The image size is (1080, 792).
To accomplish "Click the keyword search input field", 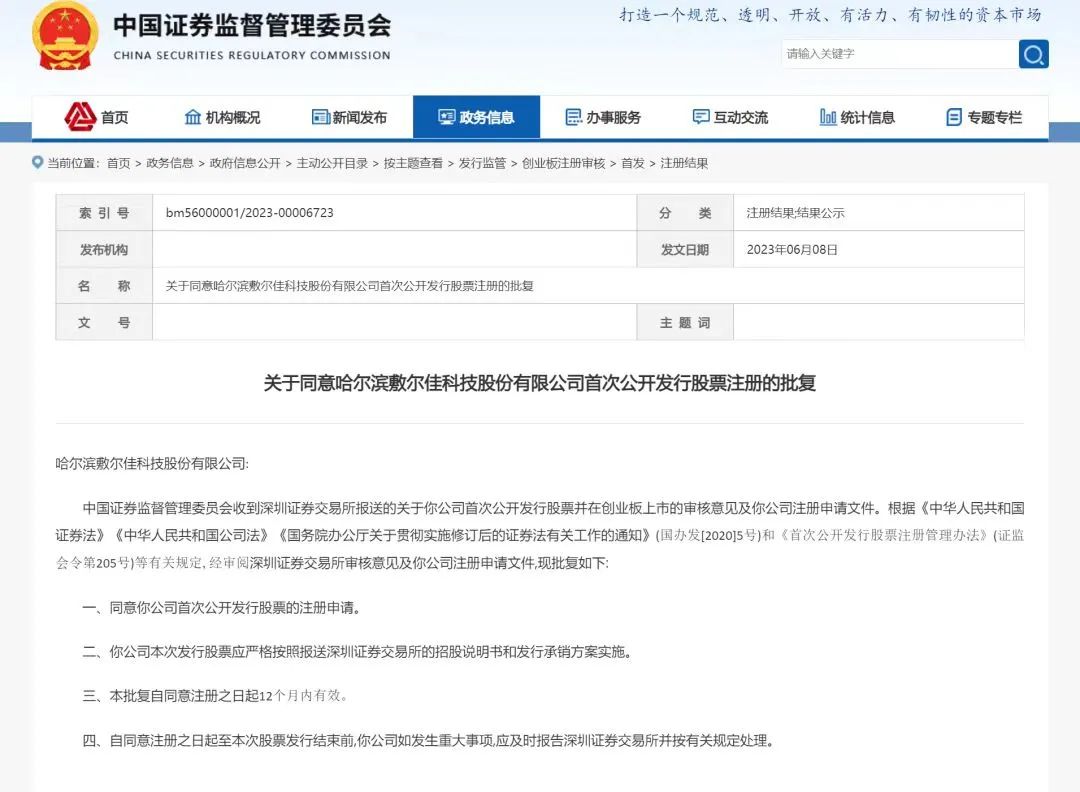I will click(x=895, y=54).
